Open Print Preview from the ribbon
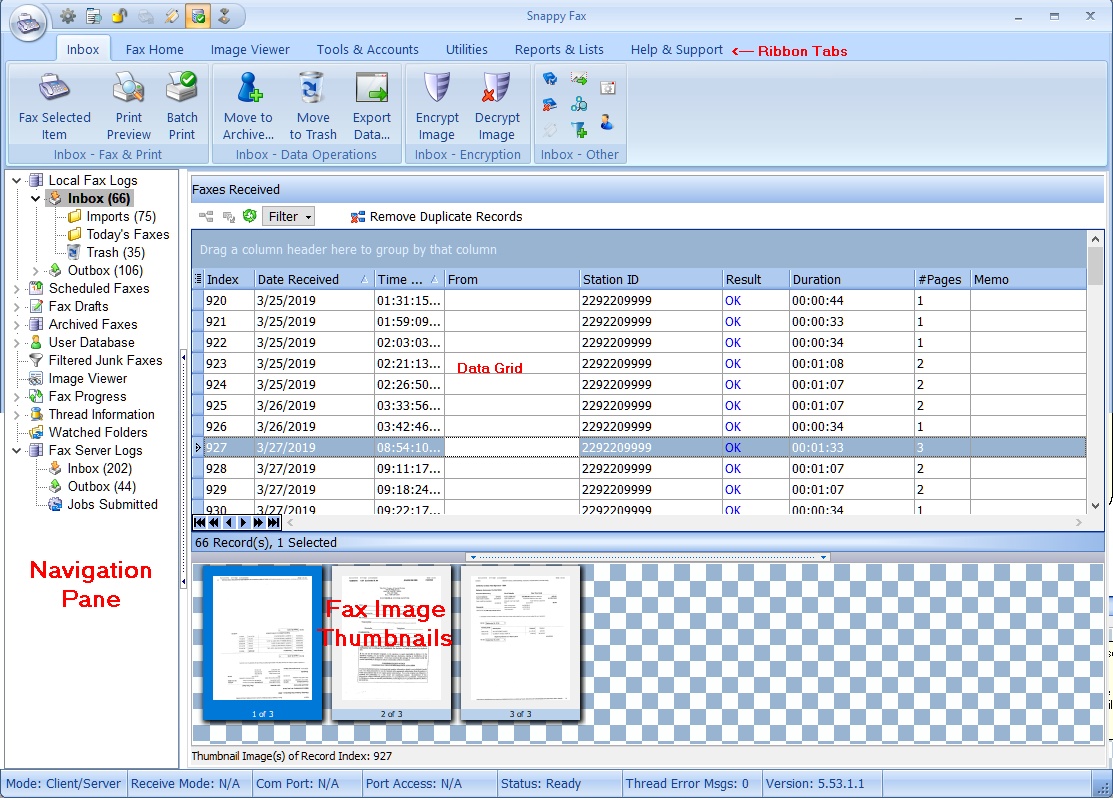Image resolution: width=1113 pixels, height=800 pixels. click(x=129, y=89)
